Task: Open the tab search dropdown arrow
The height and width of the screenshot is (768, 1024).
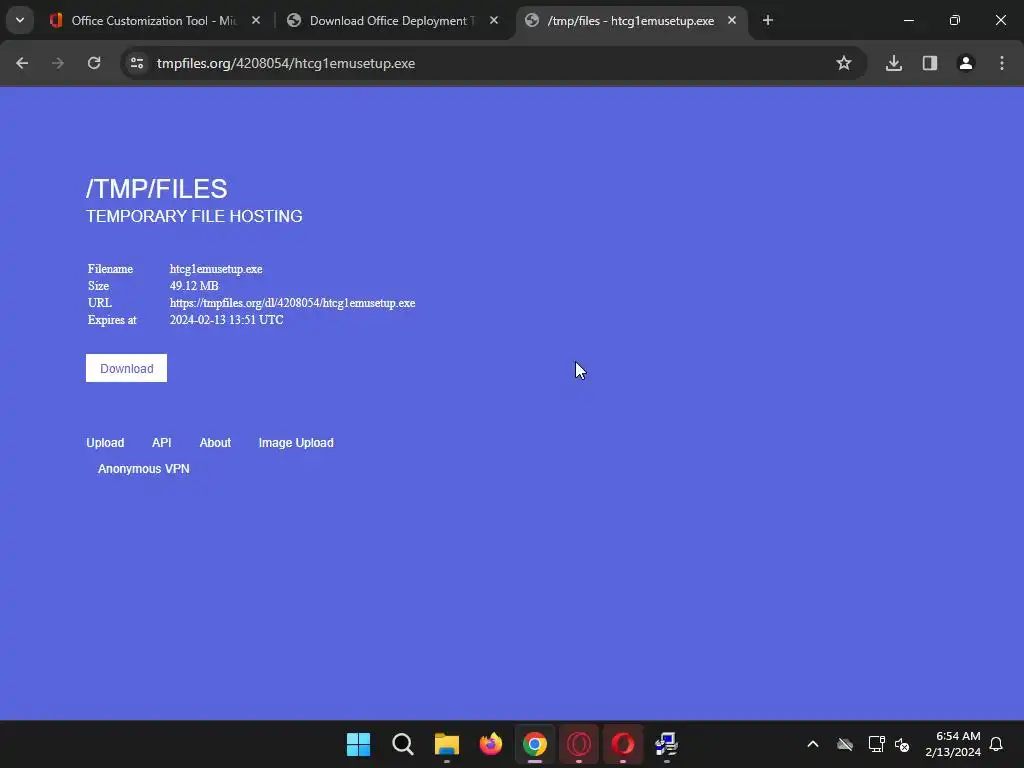Action: point(20,20)
